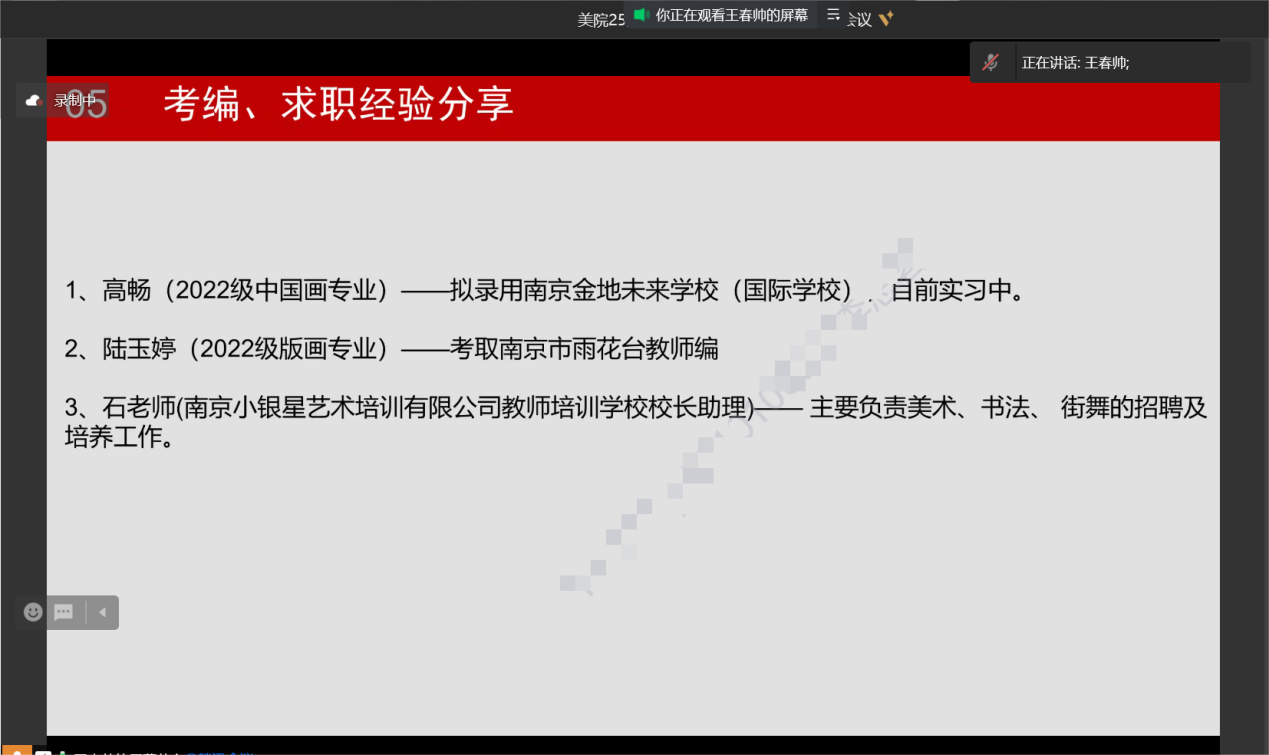Click the 正在讲话: 王春帅 speaker label
Screen dimensions: 1269x755
tap(1075, 63)
